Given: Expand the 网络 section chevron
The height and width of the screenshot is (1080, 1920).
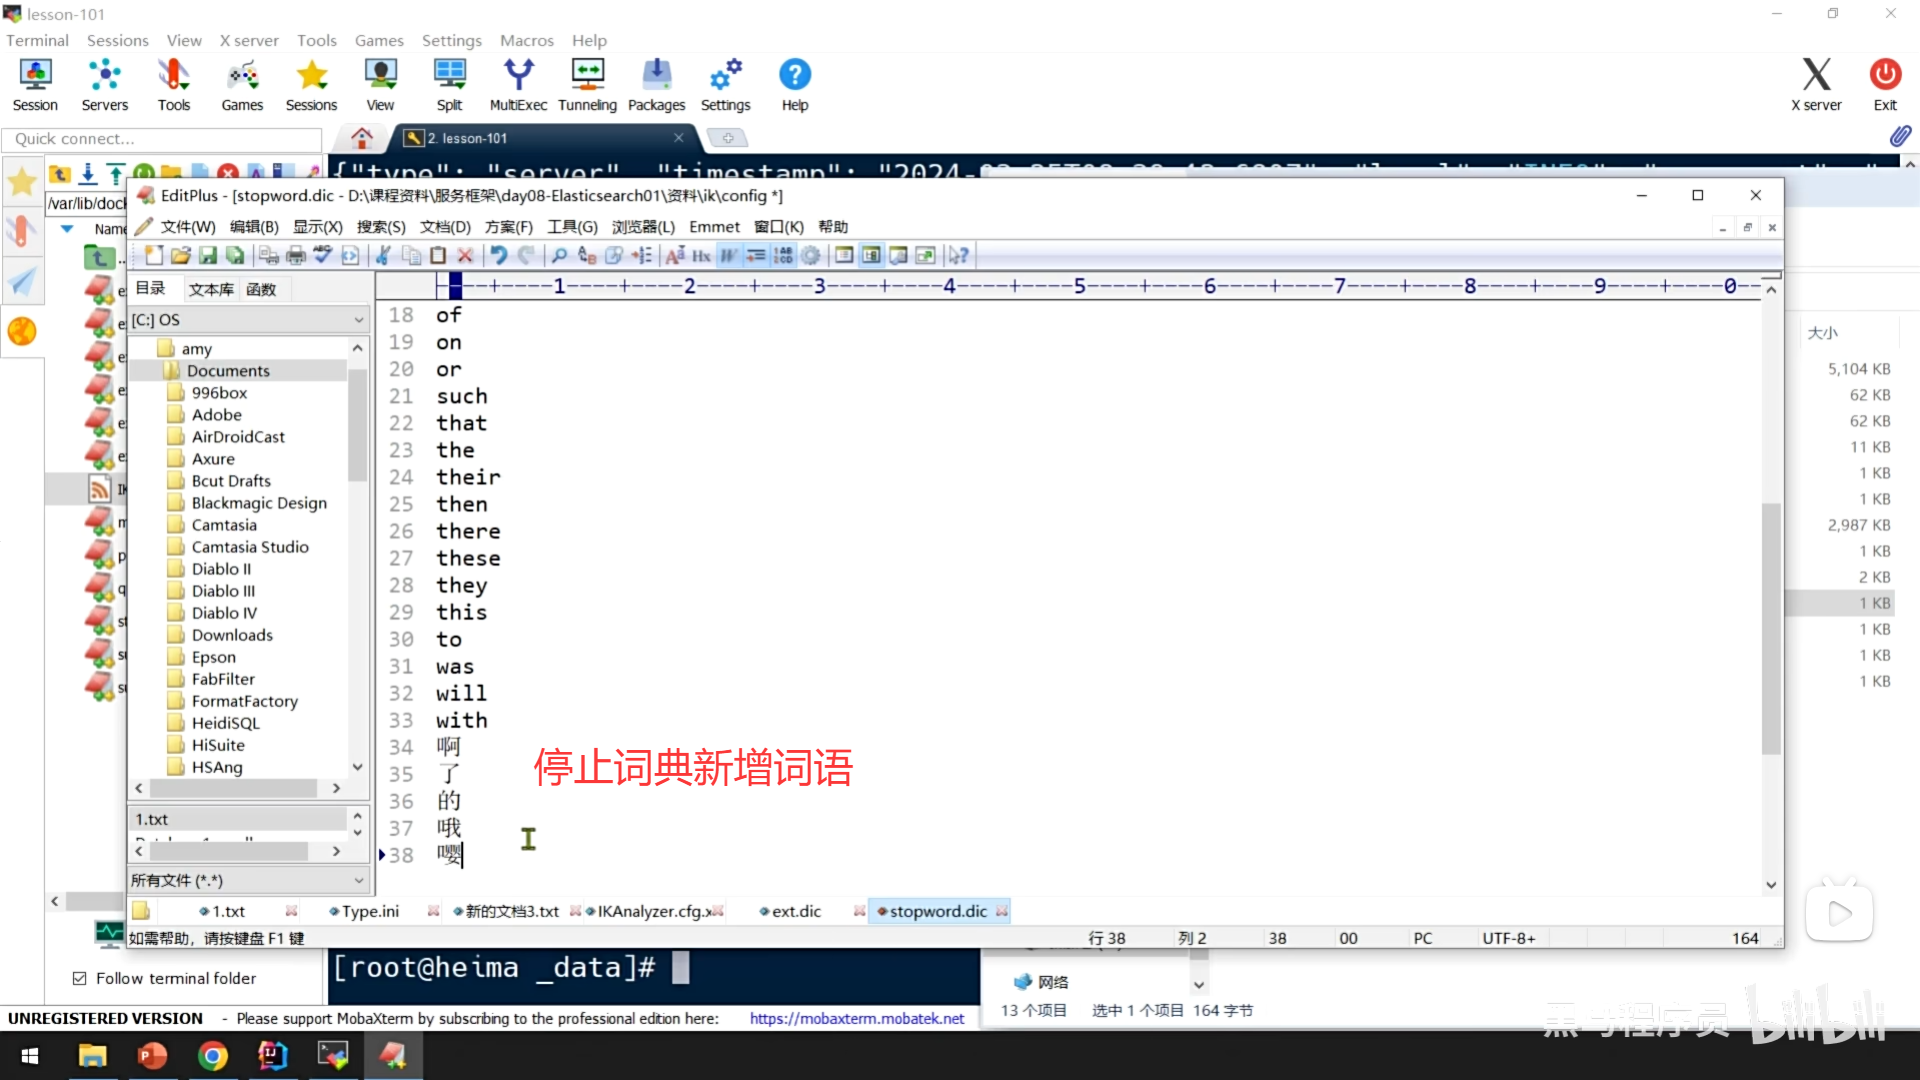Looking at the screenshot, I should 1199,984.
